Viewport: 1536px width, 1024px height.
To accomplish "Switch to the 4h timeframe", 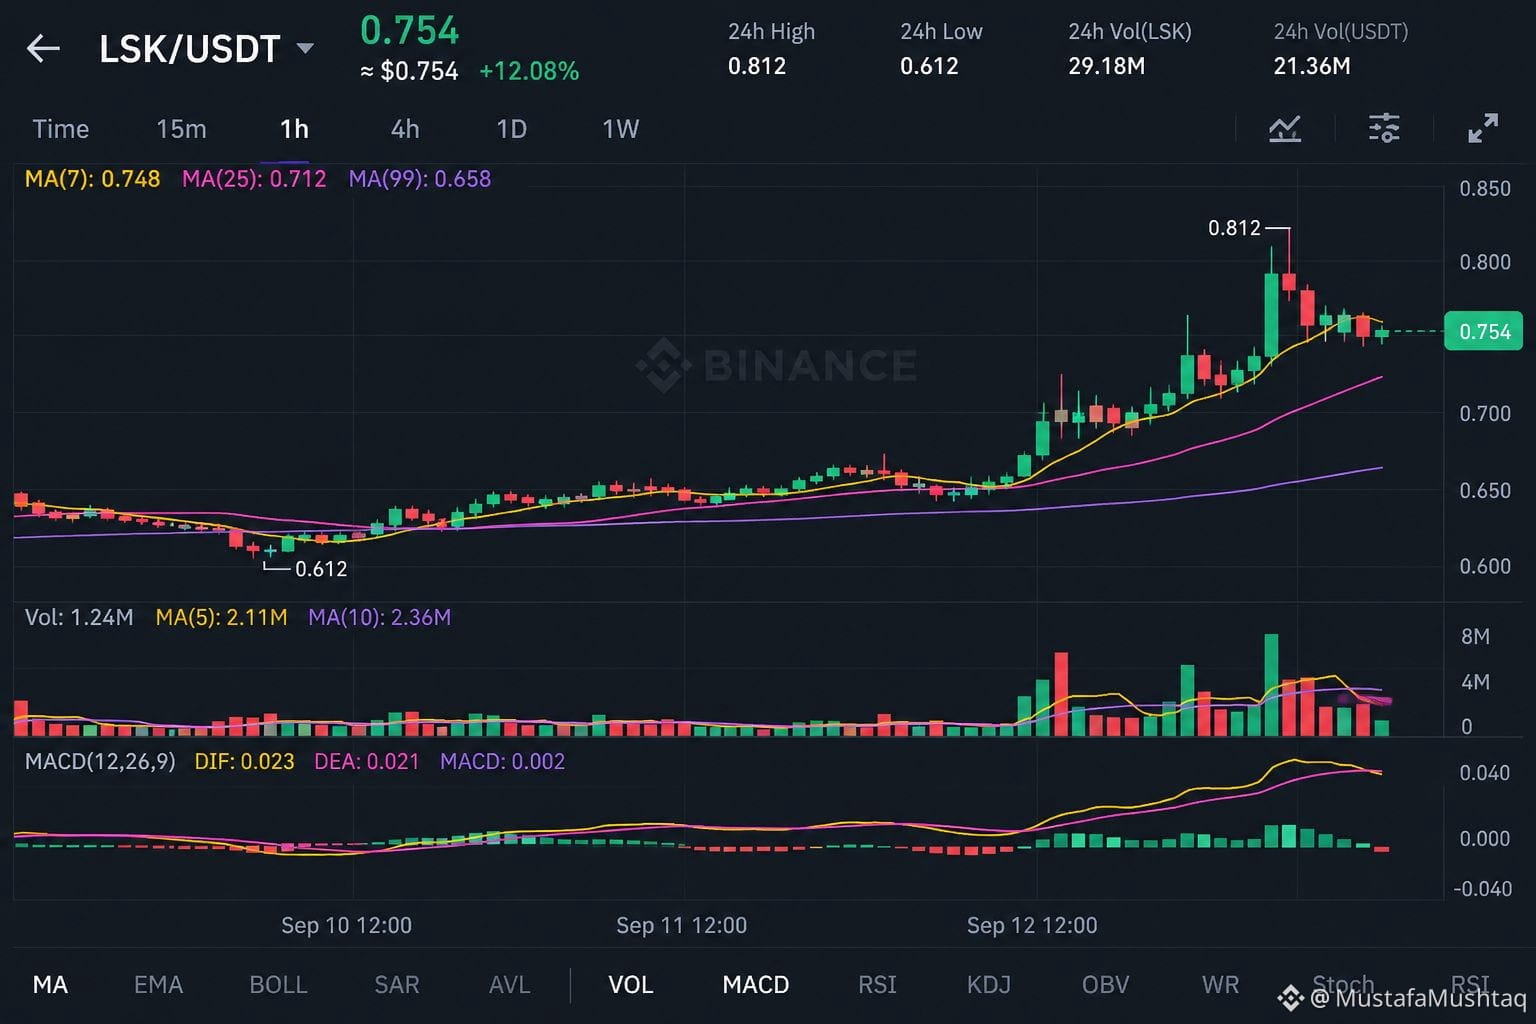I will pos(405,129).
